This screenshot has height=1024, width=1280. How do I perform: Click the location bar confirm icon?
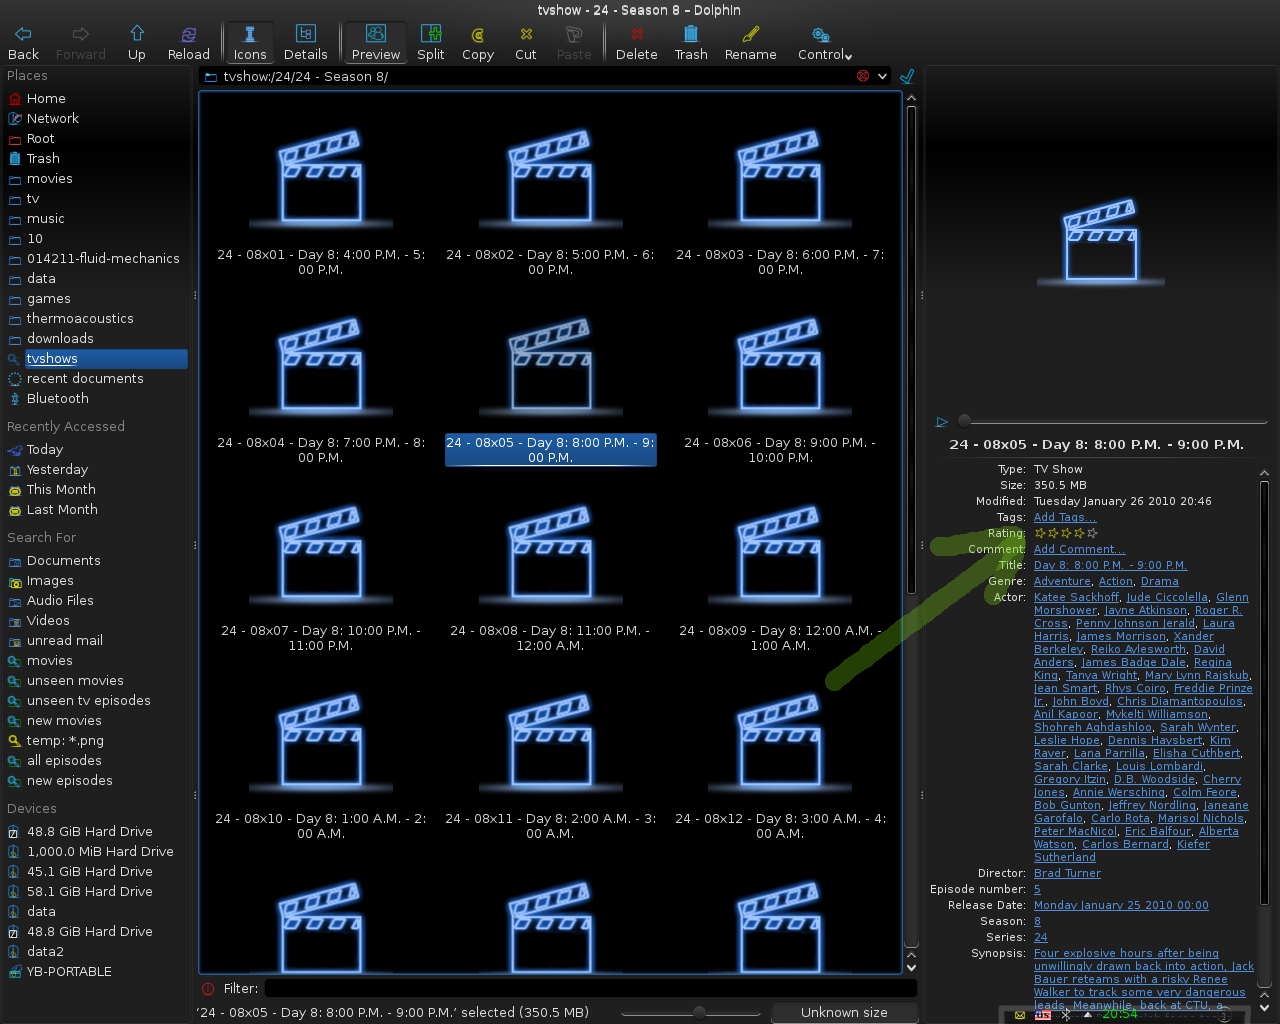907,76
